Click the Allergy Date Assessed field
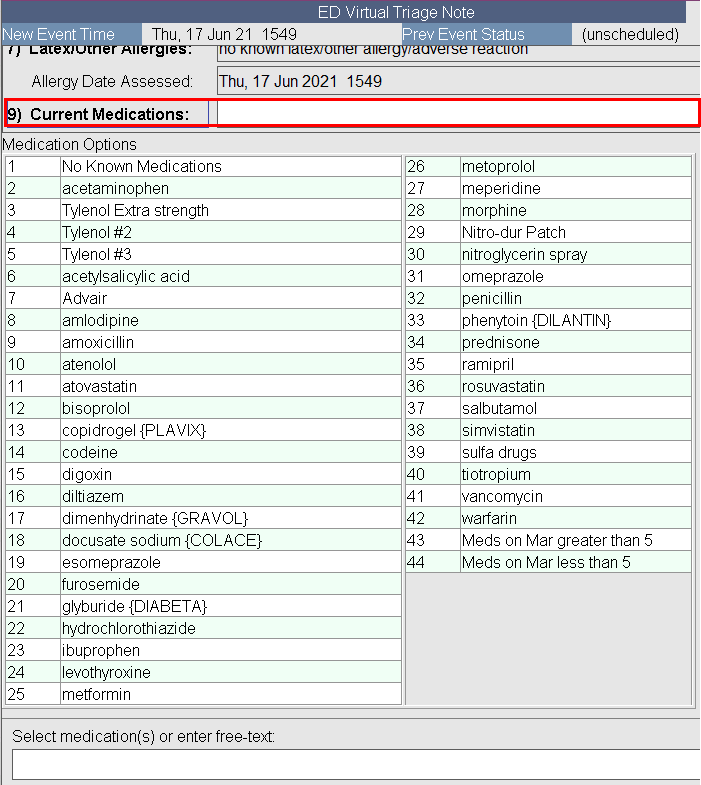This screenshot has height=785, width=701. (459, 81)
